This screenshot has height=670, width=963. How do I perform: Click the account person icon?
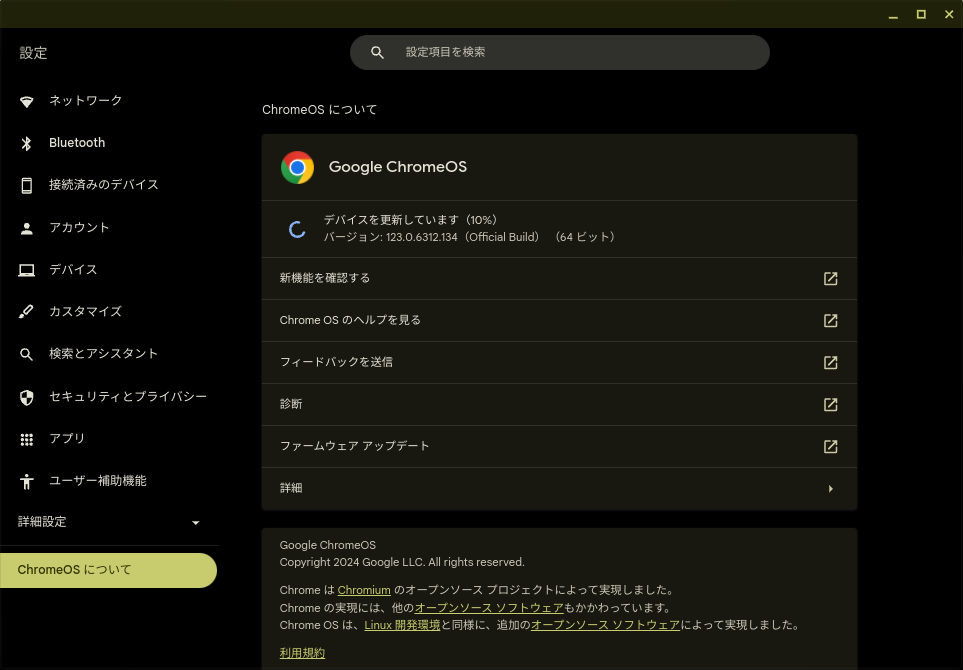coord(26,228)
